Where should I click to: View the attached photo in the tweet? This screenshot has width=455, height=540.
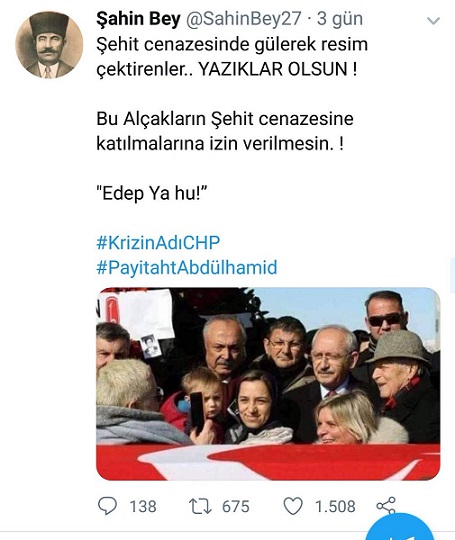[268, 384]
